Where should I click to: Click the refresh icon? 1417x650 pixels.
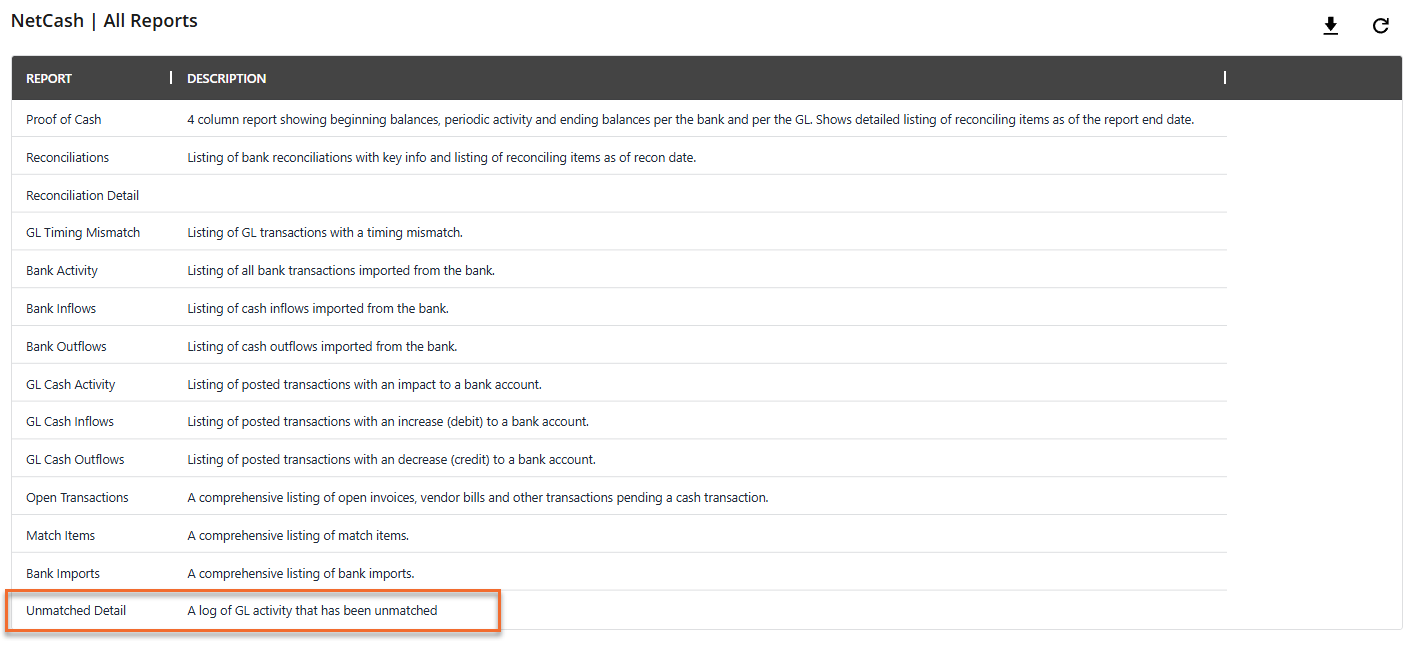(x=1380, y=26)
